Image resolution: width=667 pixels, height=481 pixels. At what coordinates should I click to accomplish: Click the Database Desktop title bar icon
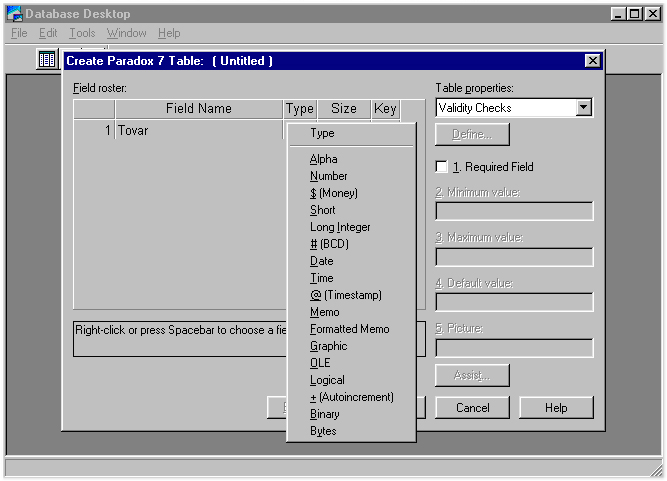tap(14, 14)
